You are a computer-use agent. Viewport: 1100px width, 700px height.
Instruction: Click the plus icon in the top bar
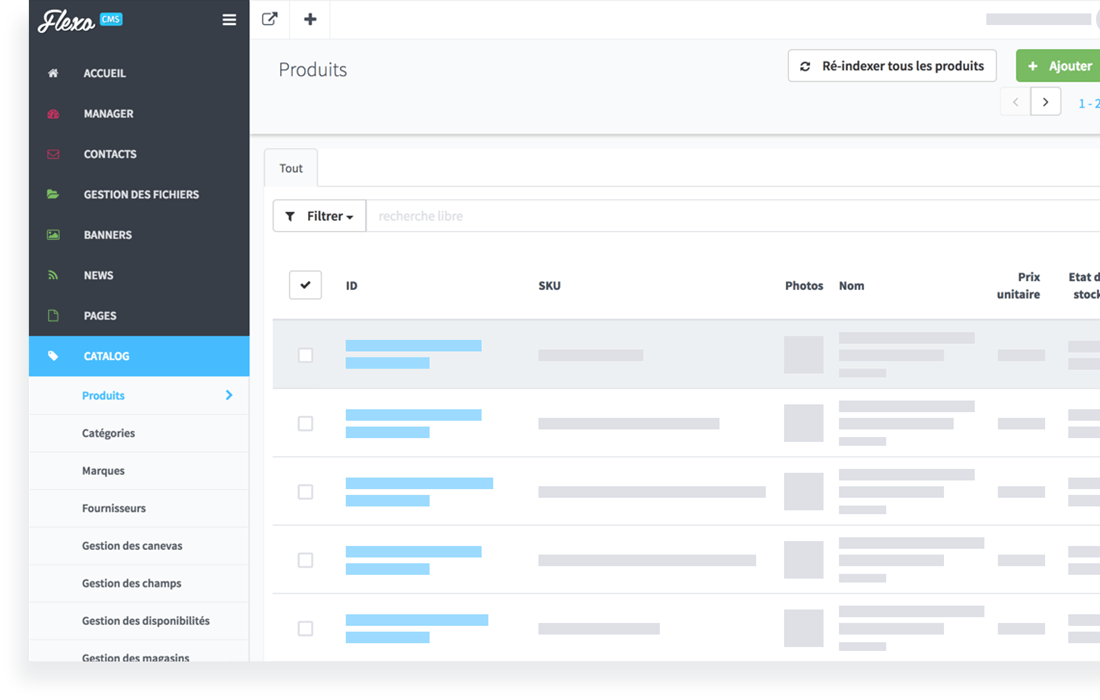point(310,19)
